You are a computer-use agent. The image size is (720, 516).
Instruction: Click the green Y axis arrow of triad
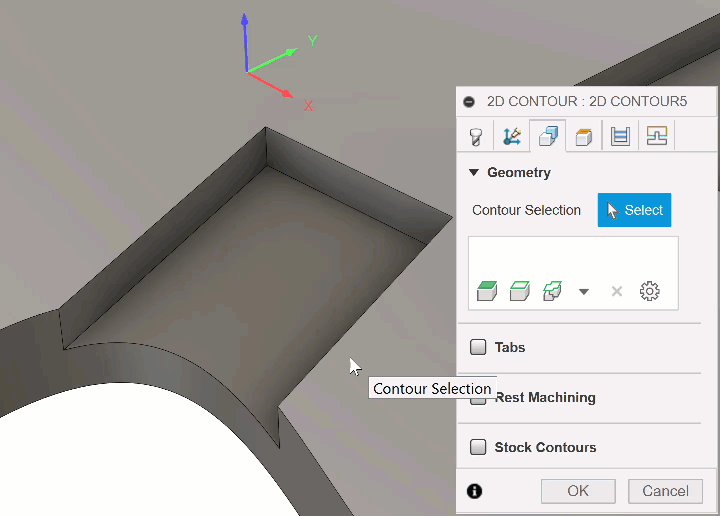(x=272, y=60)
